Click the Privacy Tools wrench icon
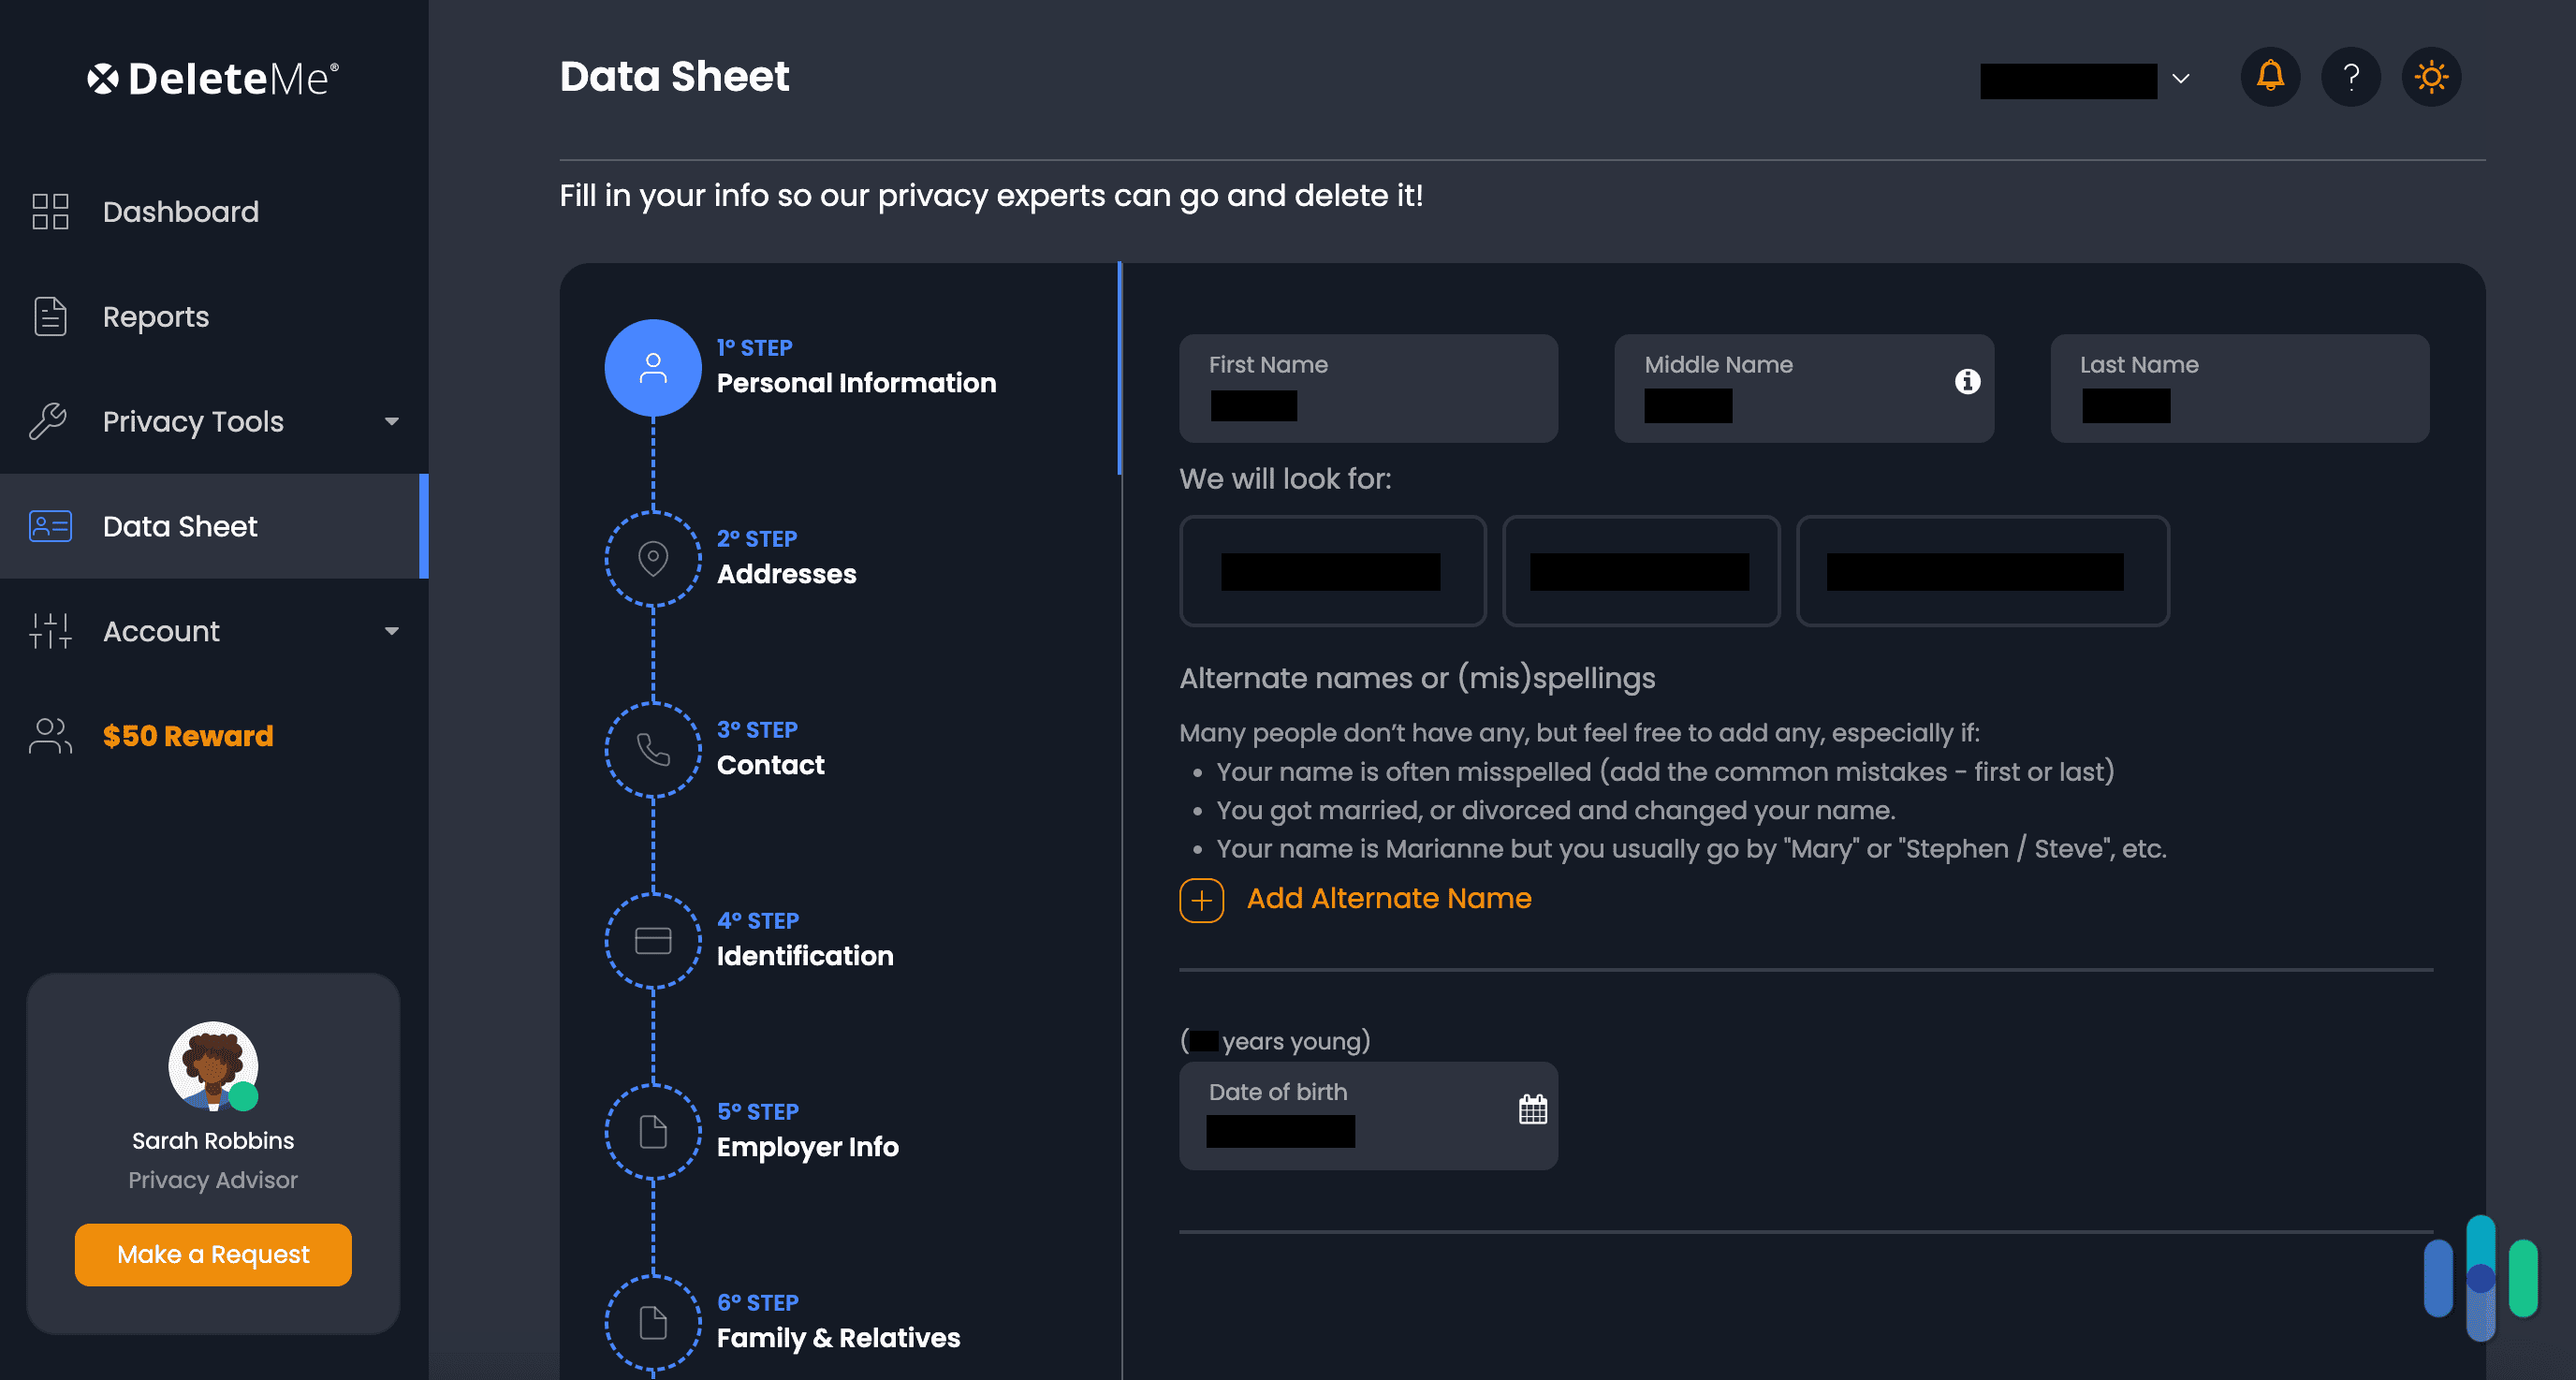 [49, 421]
